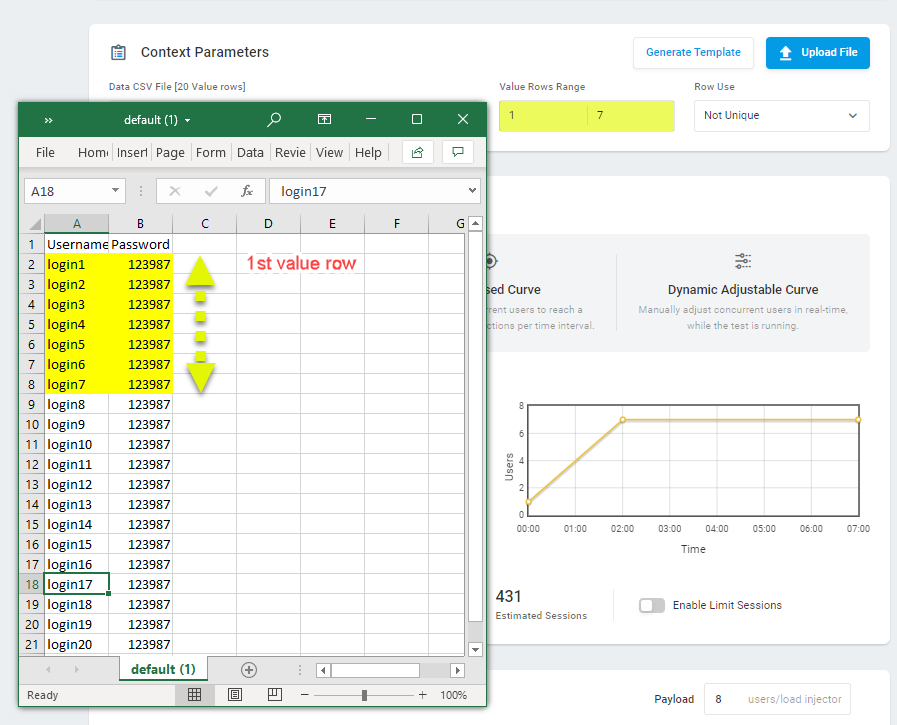The height and width of the screenshot is (725, 897).
Task: Toggle the Enable Limit Sessions switch
Action: click(652, 605)
